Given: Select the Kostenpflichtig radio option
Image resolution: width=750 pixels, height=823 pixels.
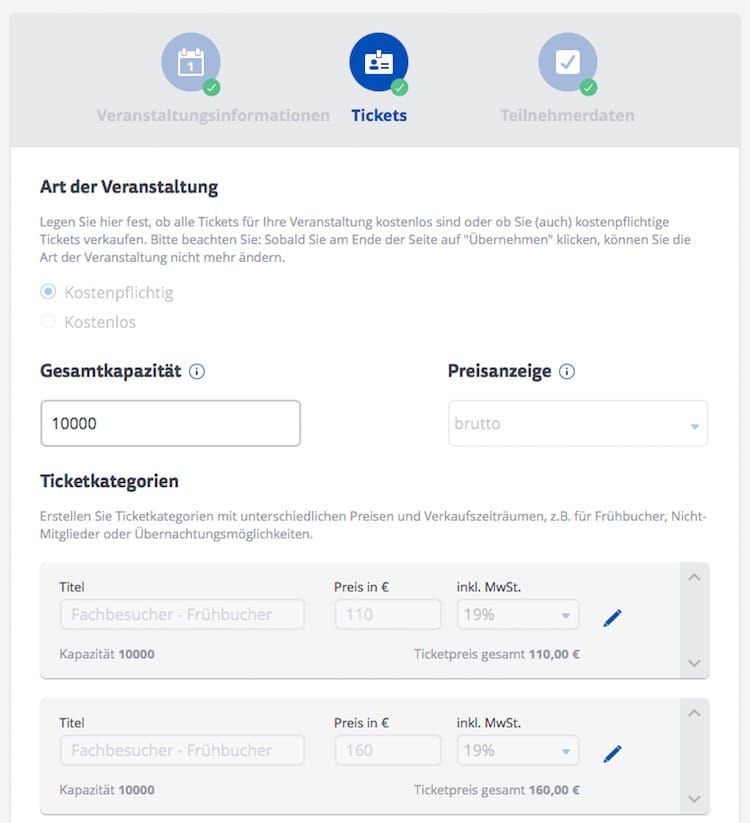Looking at the screenshot, I should [48, 292].
